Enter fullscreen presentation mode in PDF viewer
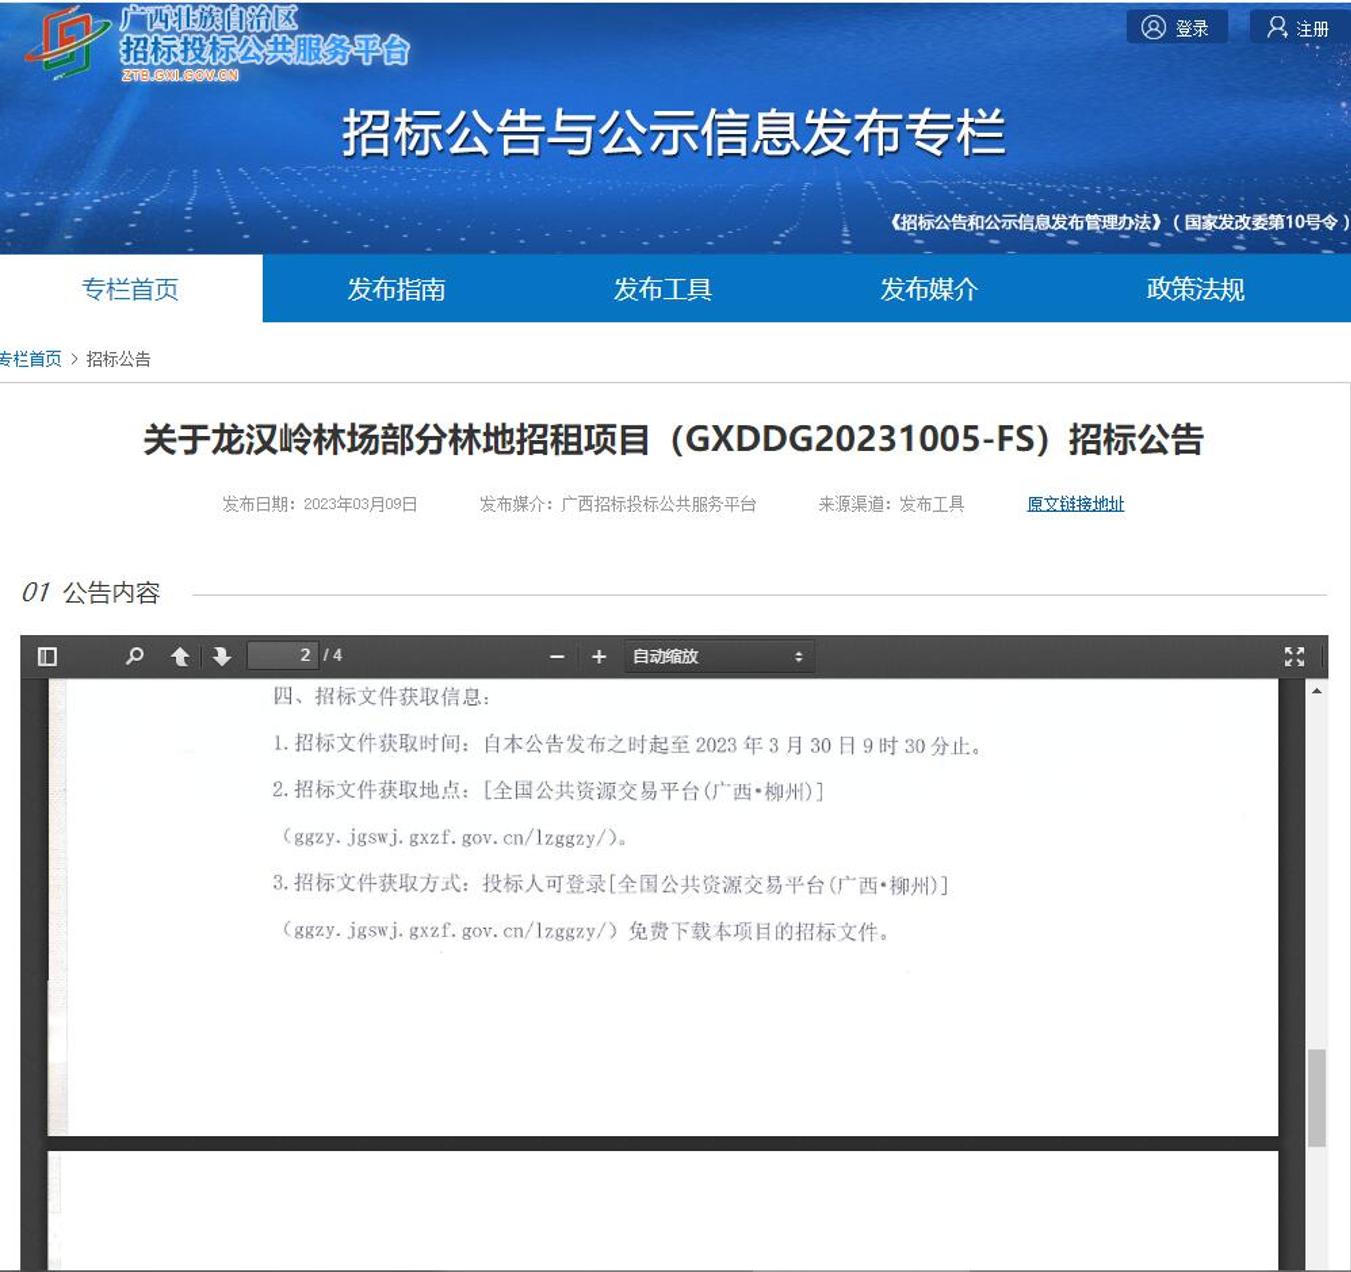 click(1294, 657)
